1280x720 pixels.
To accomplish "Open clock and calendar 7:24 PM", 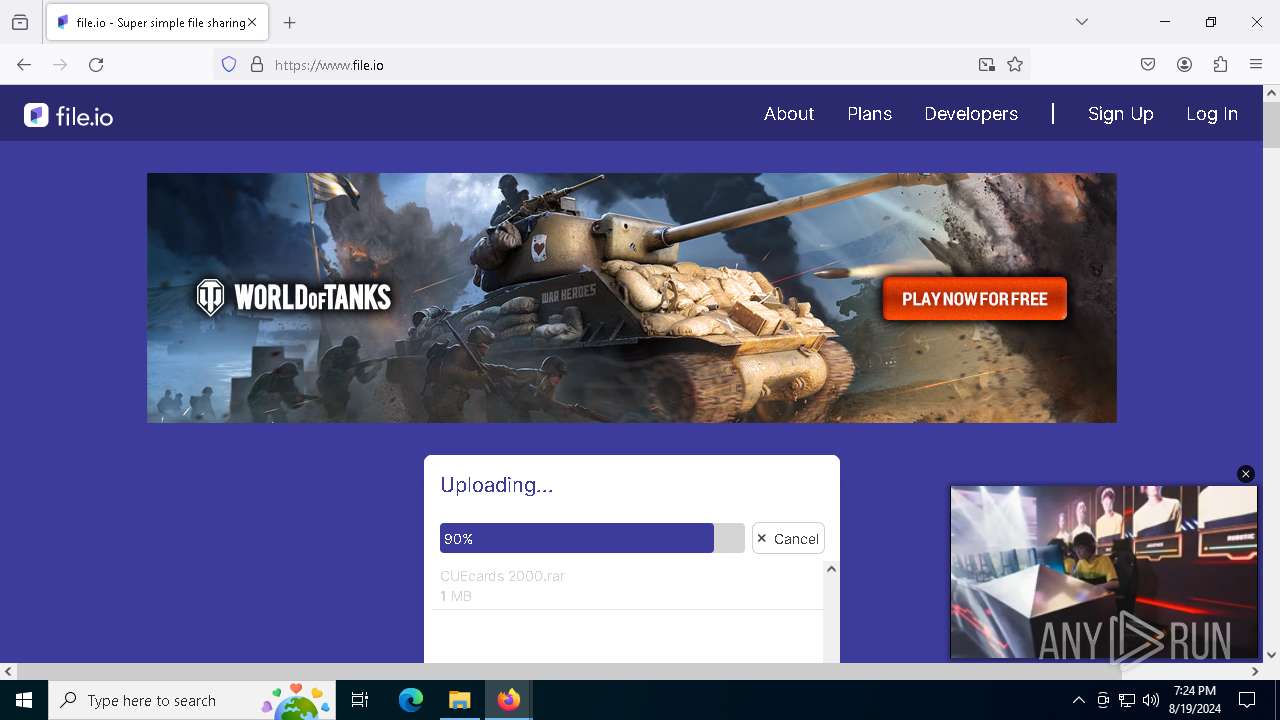I will 1195,700.
